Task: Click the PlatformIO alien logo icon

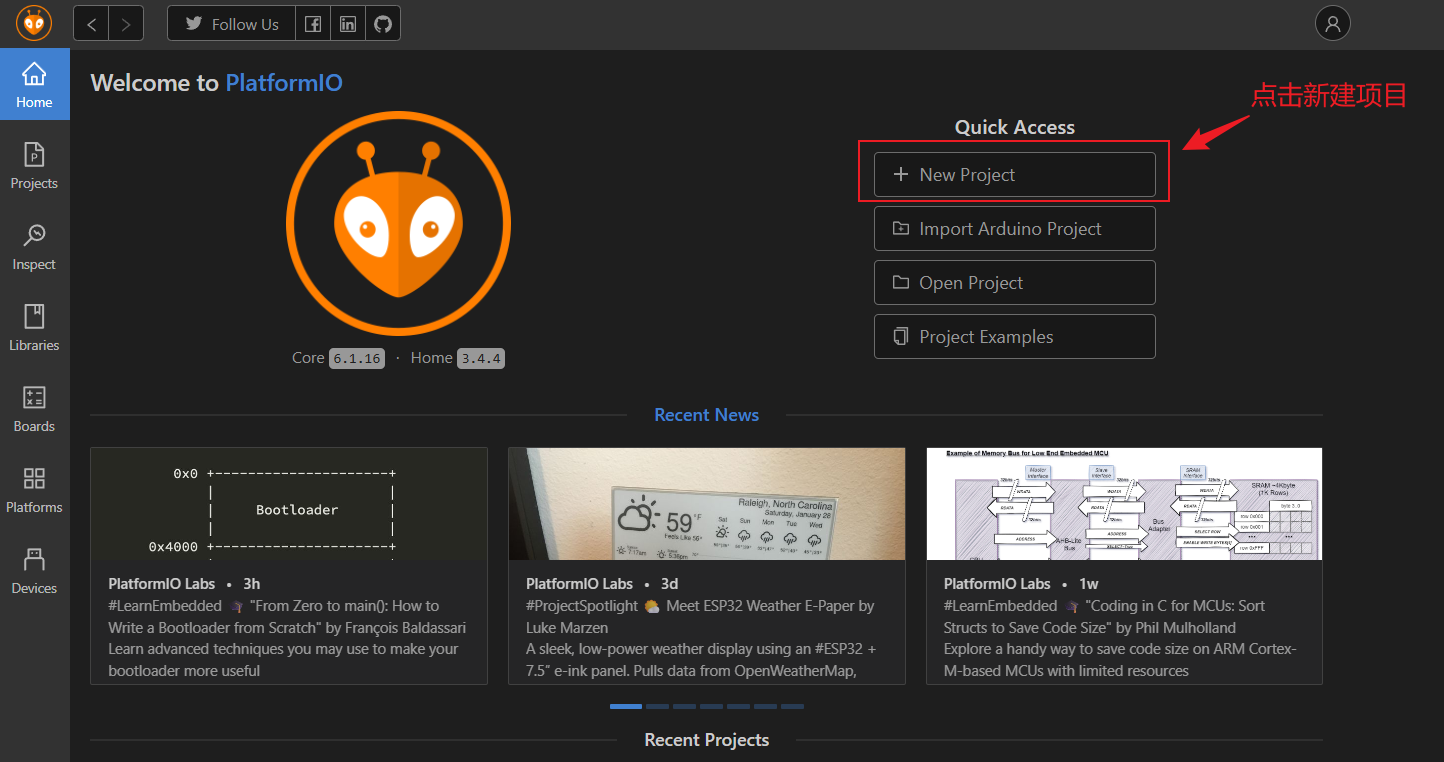Action: (33, 23)
